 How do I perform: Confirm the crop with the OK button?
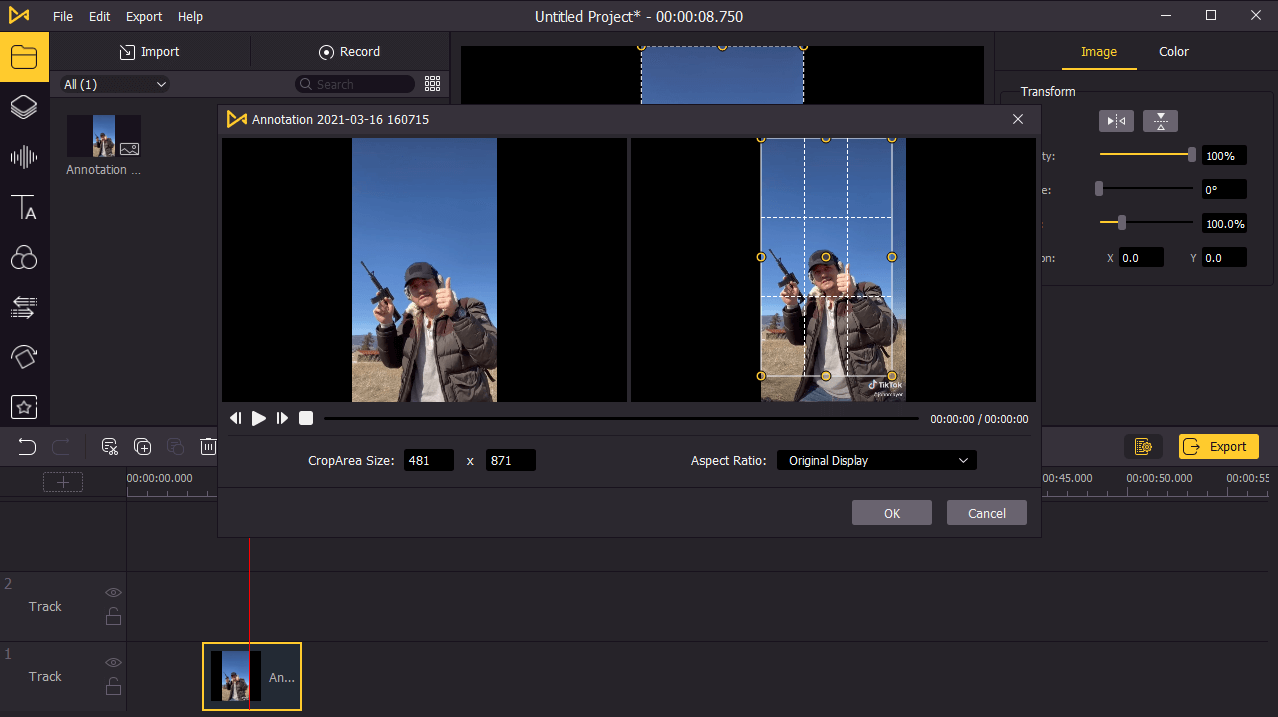891,512
